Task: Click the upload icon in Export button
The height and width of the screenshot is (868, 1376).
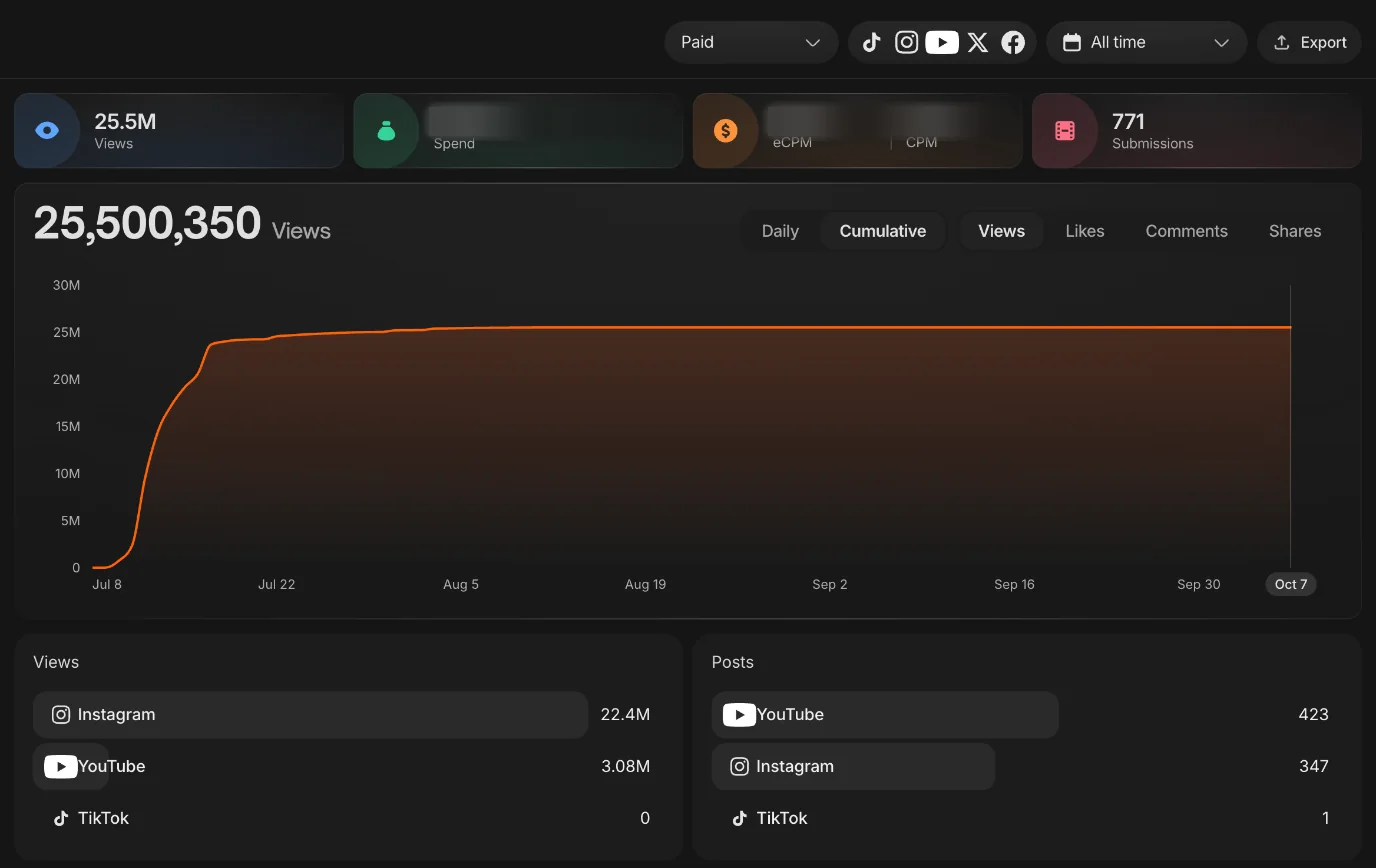Action: coord(1281,42)
